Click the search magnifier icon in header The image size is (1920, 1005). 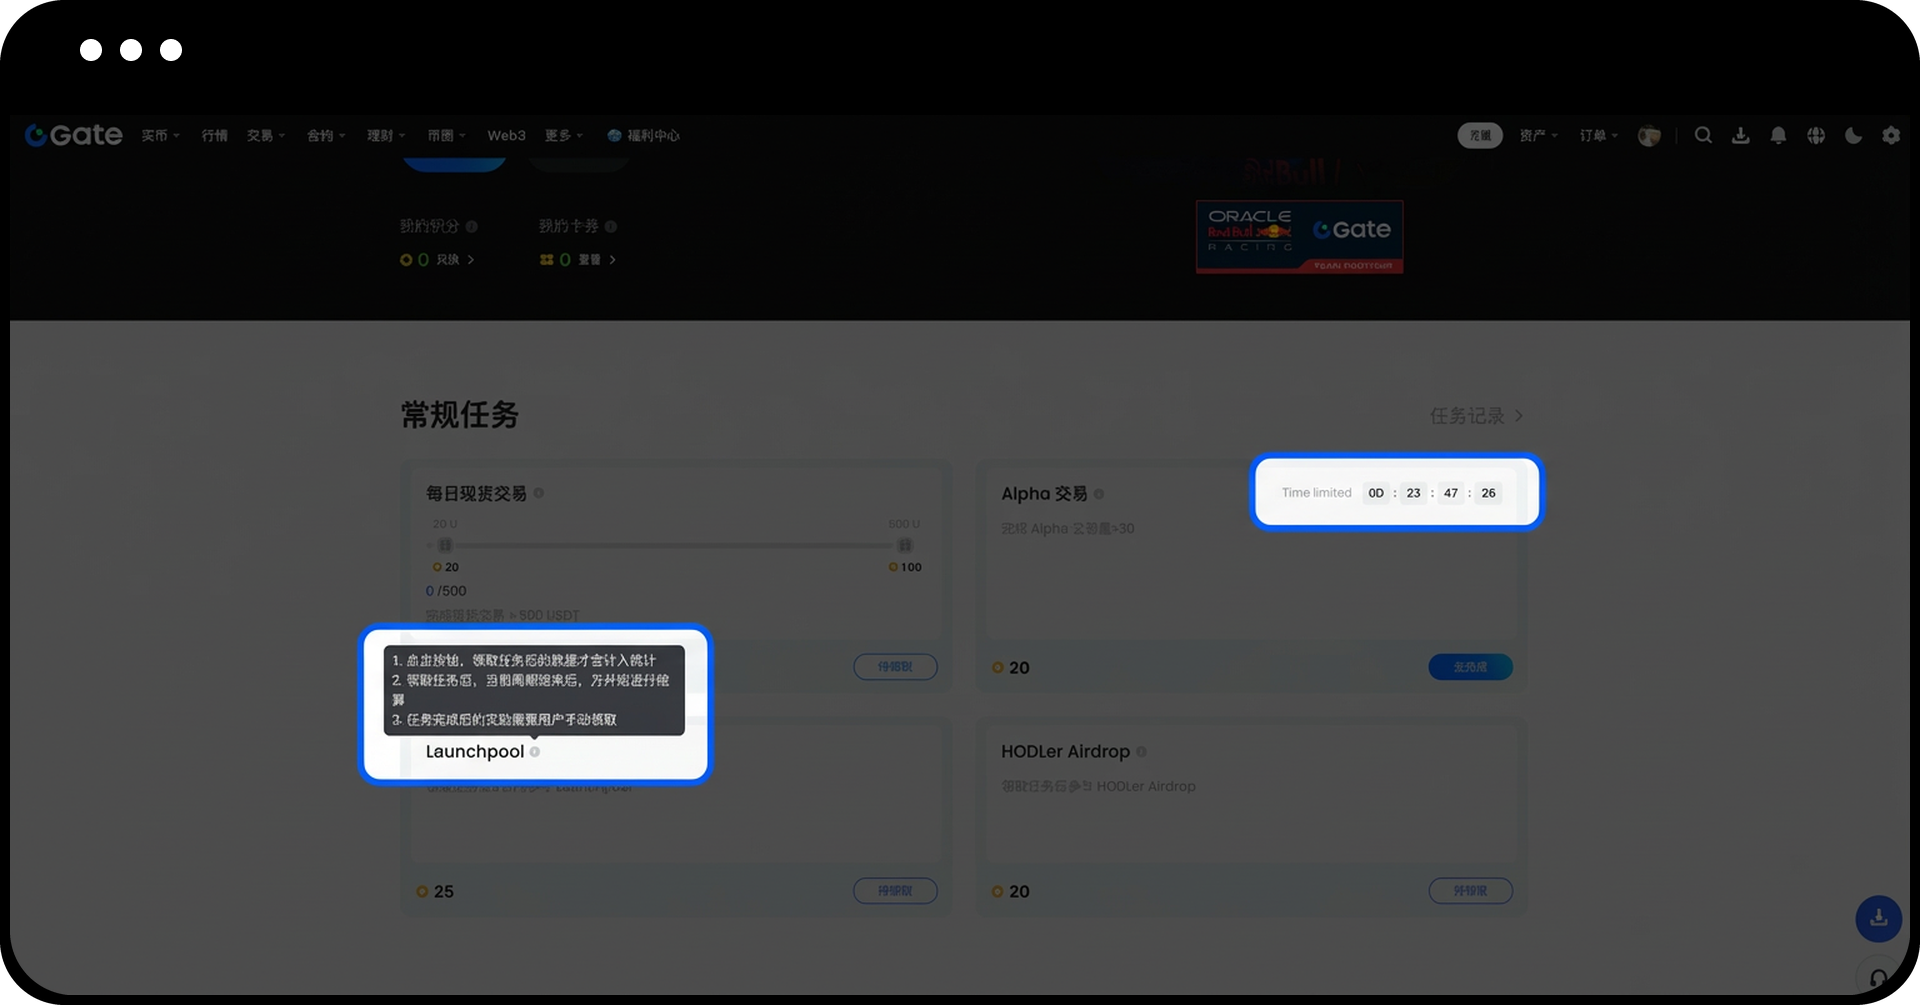point(1703,135)
